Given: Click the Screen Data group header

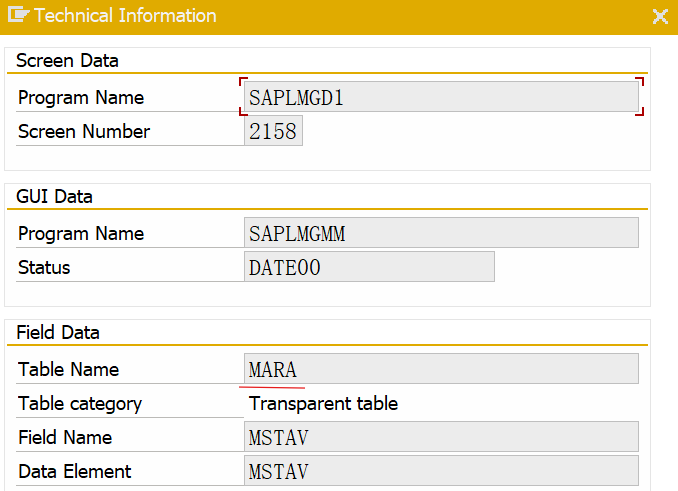Looking at the screenshot, I should (x=67, y=61).
